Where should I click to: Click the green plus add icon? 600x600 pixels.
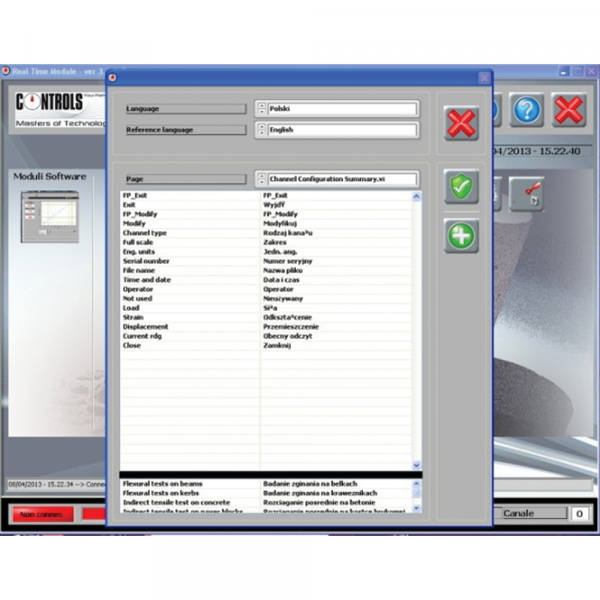[461, 236]
